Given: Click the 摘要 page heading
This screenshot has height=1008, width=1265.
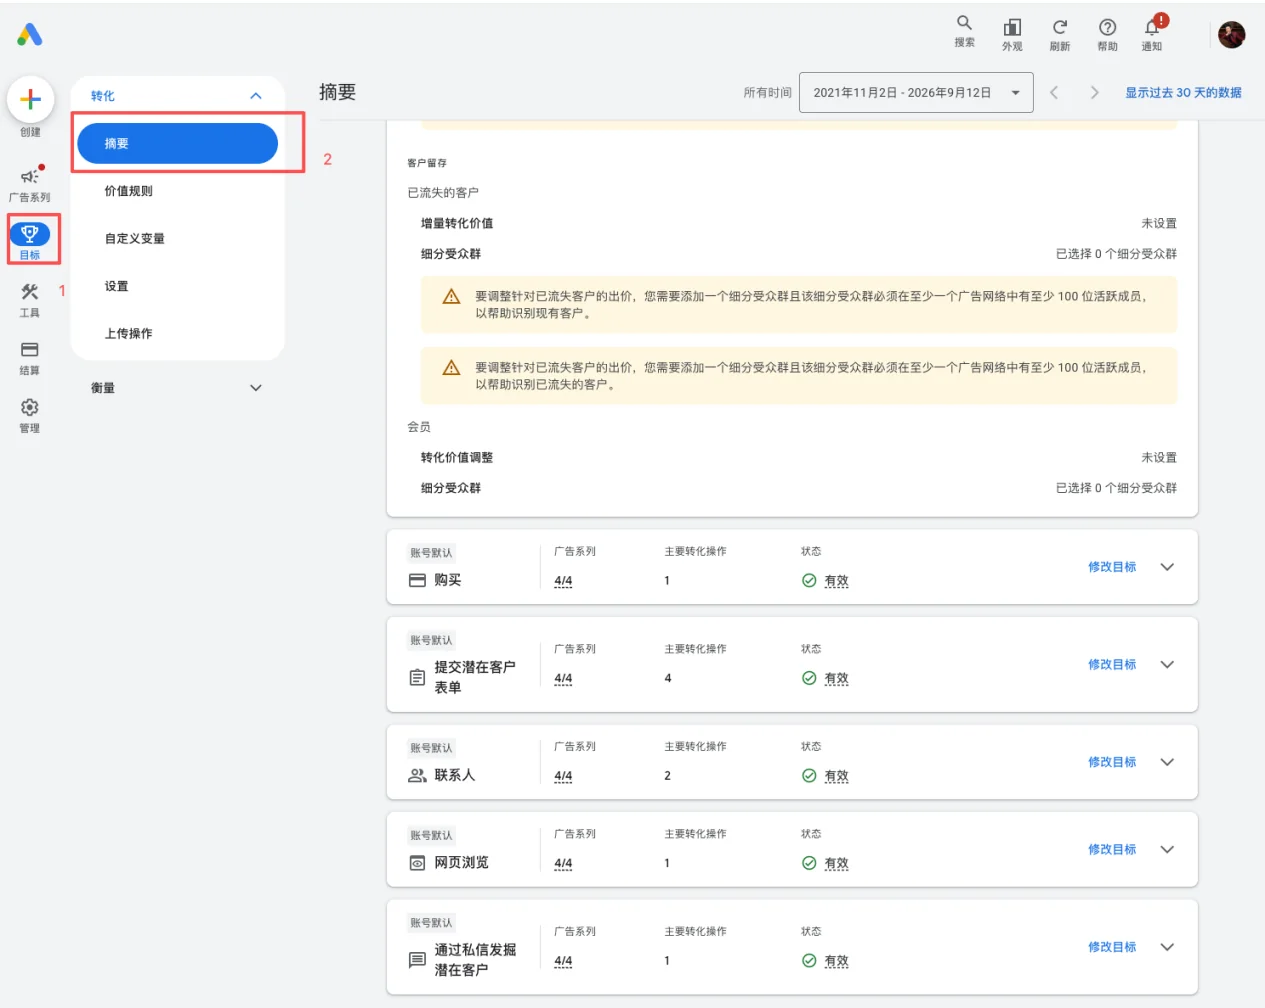Looking at the screenshot, I should 338,92.
